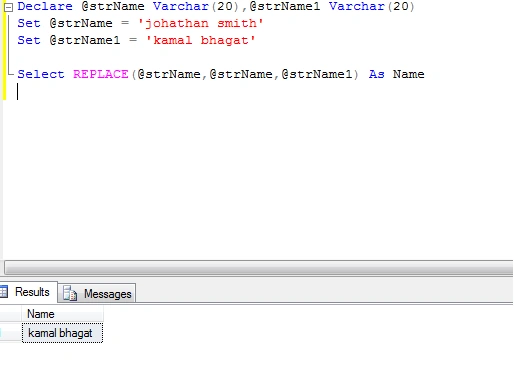Click the row header of the result row
This screenshot has height=366, width=514.
point(11,333)
